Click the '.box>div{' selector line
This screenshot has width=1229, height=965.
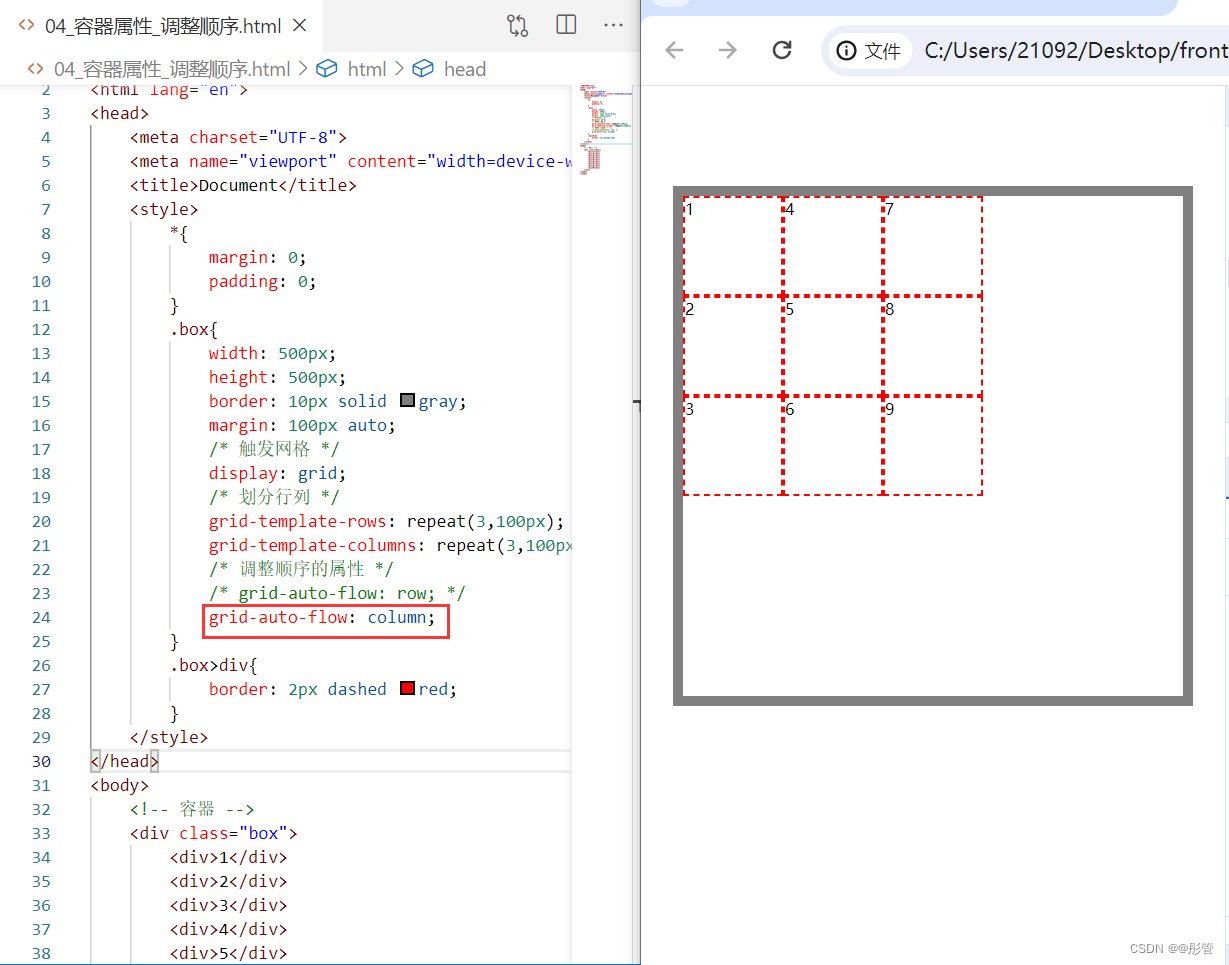214,665
